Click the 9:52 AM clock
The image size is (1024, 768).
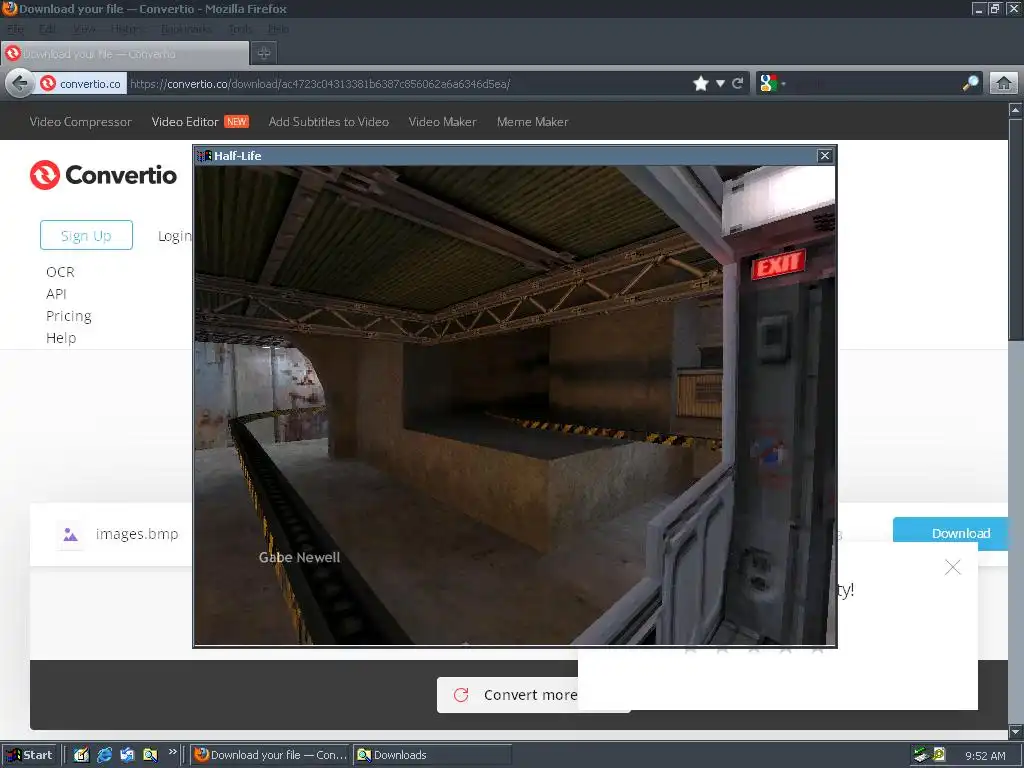[x=985, y=756]
